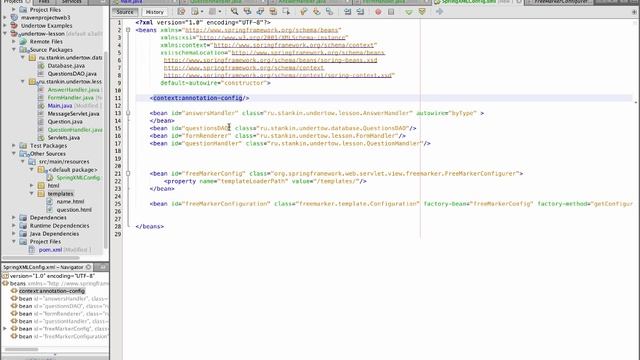Image resolution: width=640 pixels, height=360 pixels.
Task: Click the Validate XML yellow arrow icon
Action: [x=422, y=12]
